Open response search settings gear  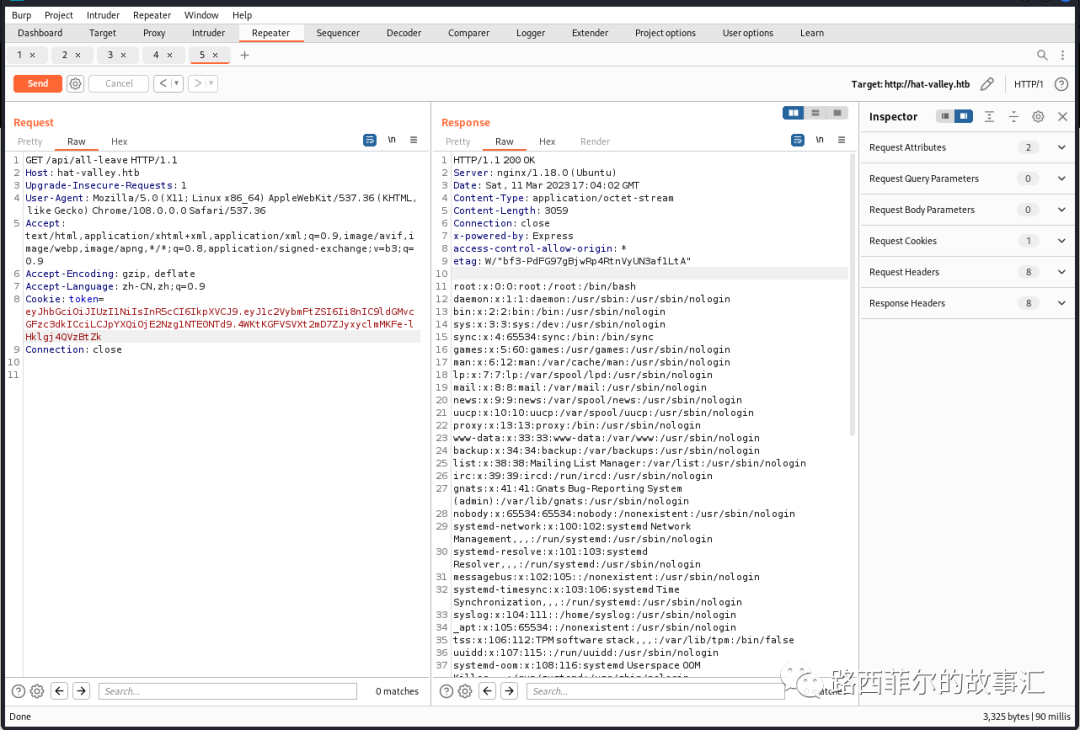(x=465, y=691)
